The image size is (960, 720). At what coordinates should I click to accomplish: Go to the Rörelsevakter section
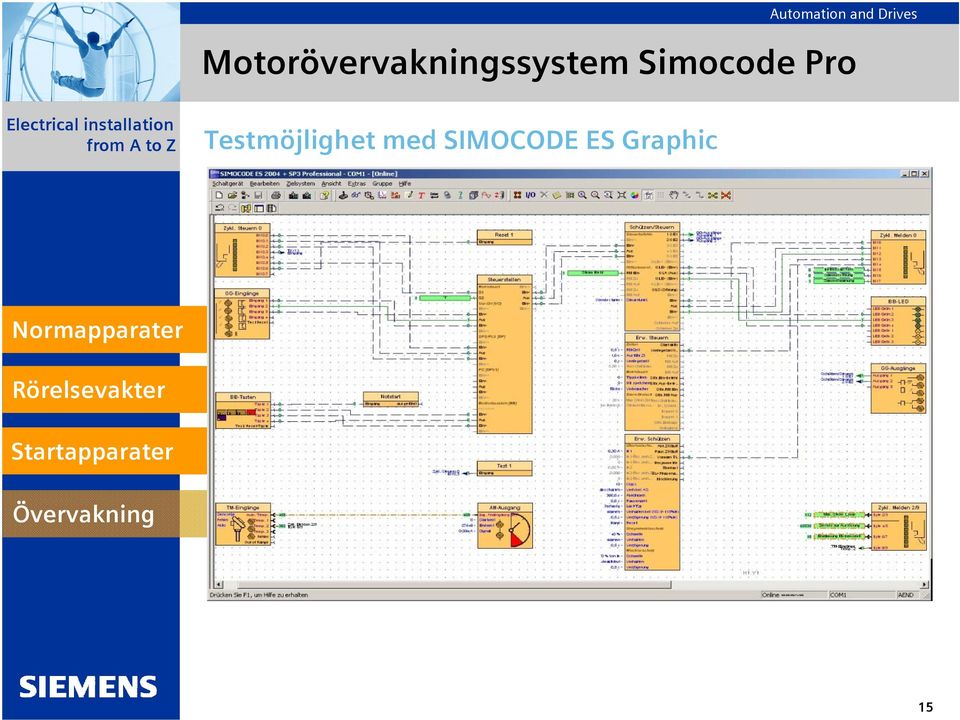104,390
